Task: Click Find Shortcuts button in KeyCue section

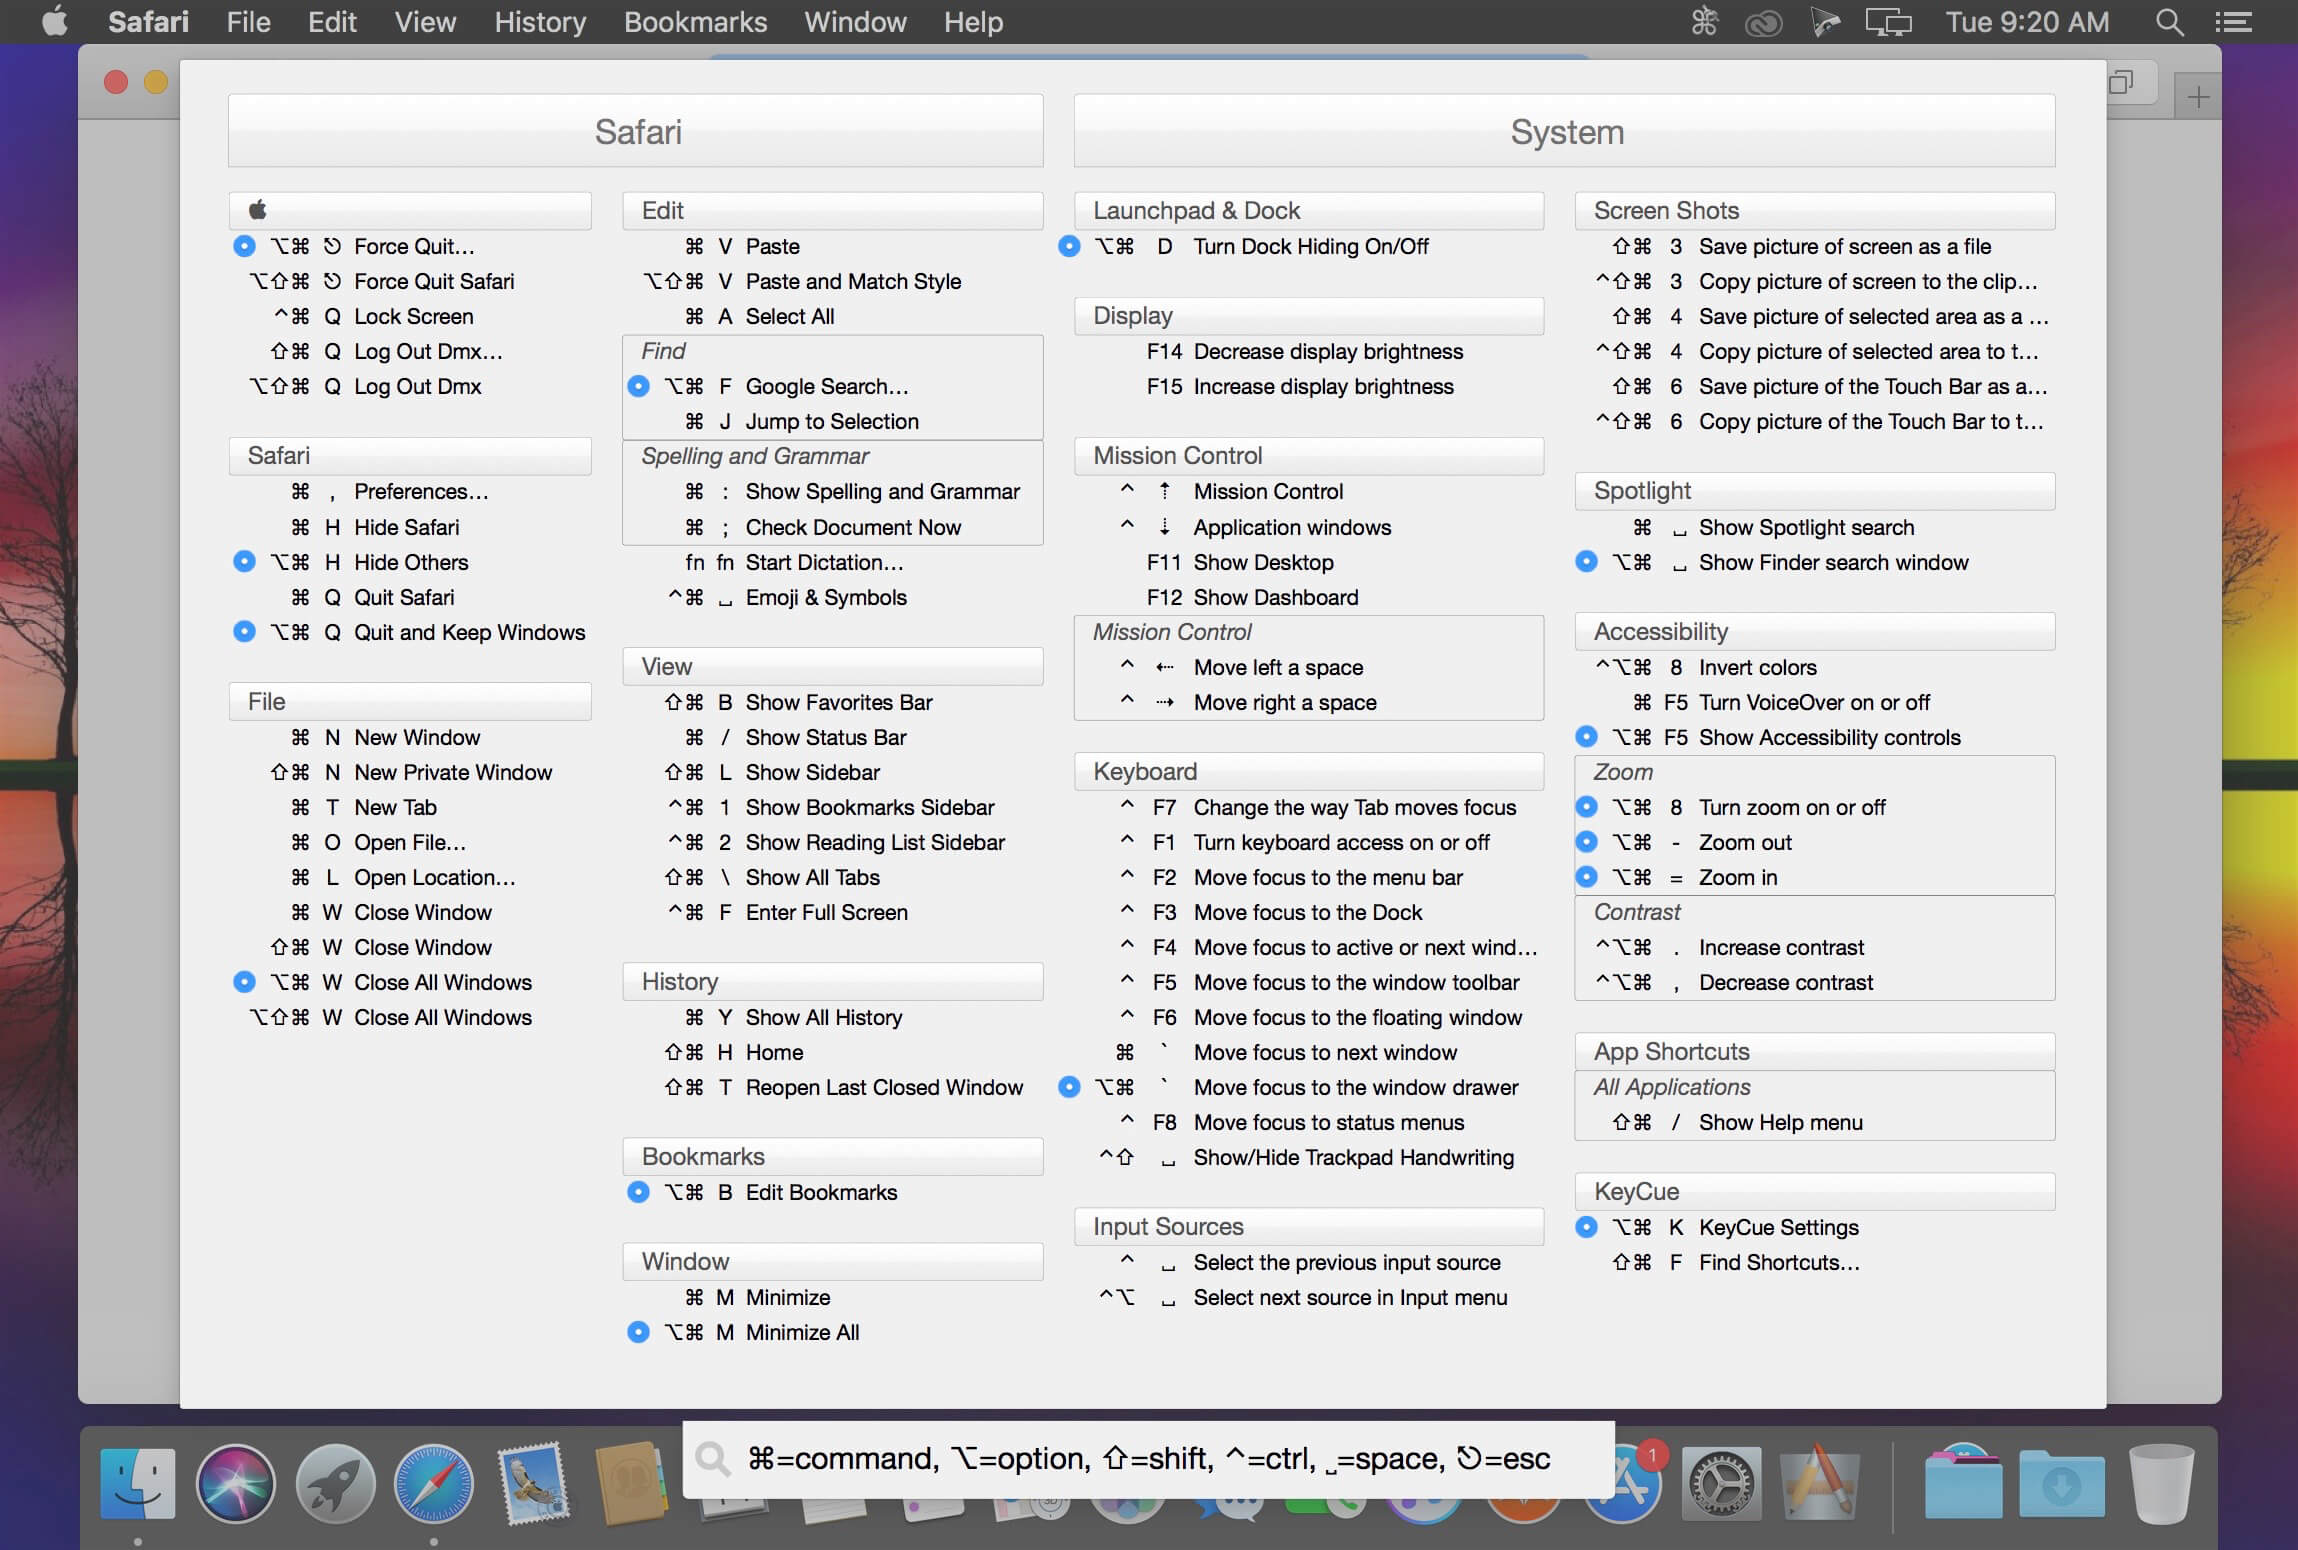Action: click(x=1778, y=1263)
